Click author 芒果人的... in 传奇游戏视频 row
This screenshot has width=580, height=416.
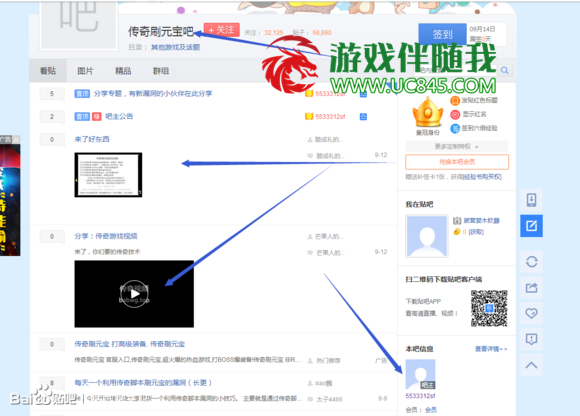pyautogui.click(x=328, y=237)
